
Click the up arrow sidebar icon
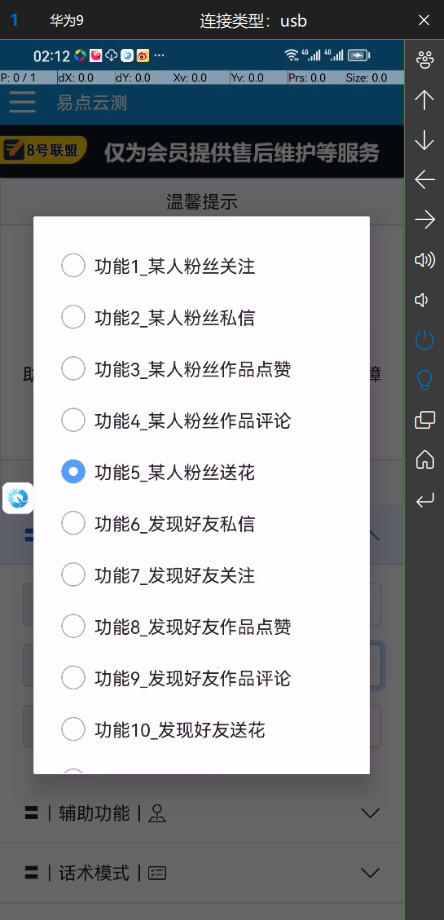point(424,100)
